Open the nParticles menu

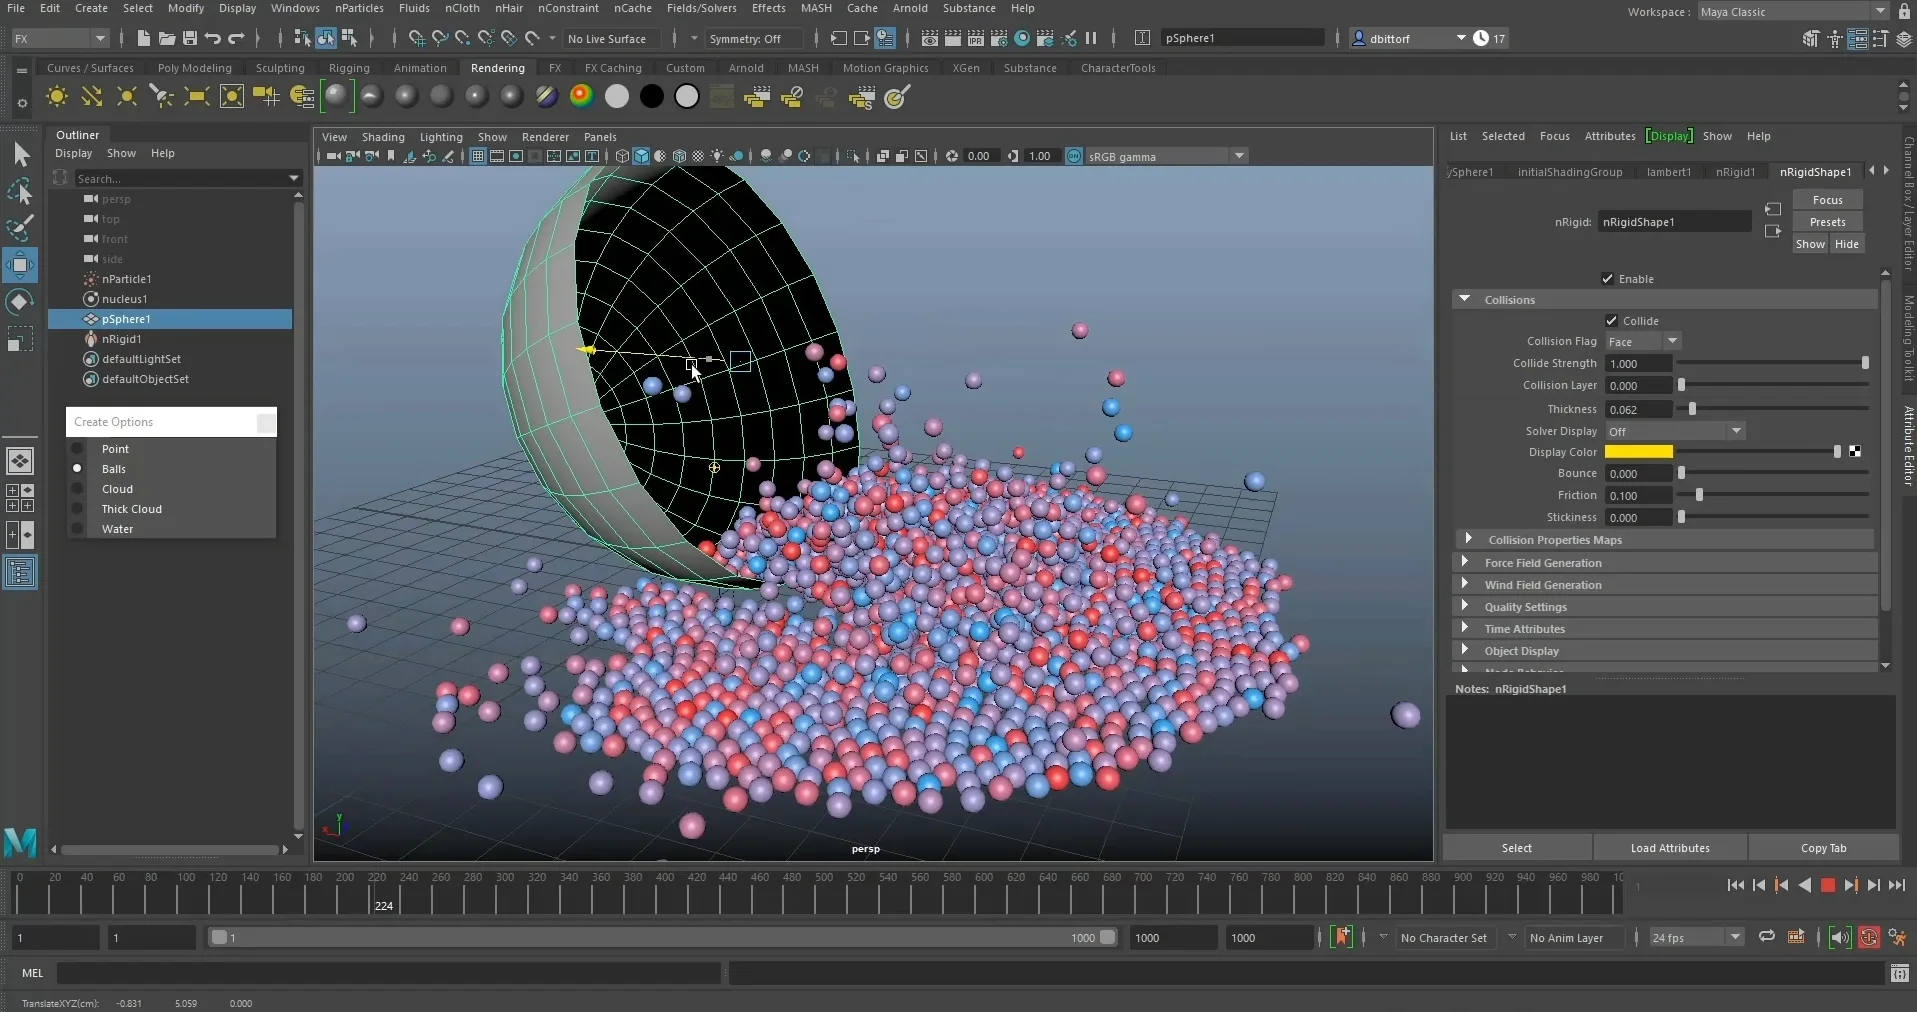(359, 8)
